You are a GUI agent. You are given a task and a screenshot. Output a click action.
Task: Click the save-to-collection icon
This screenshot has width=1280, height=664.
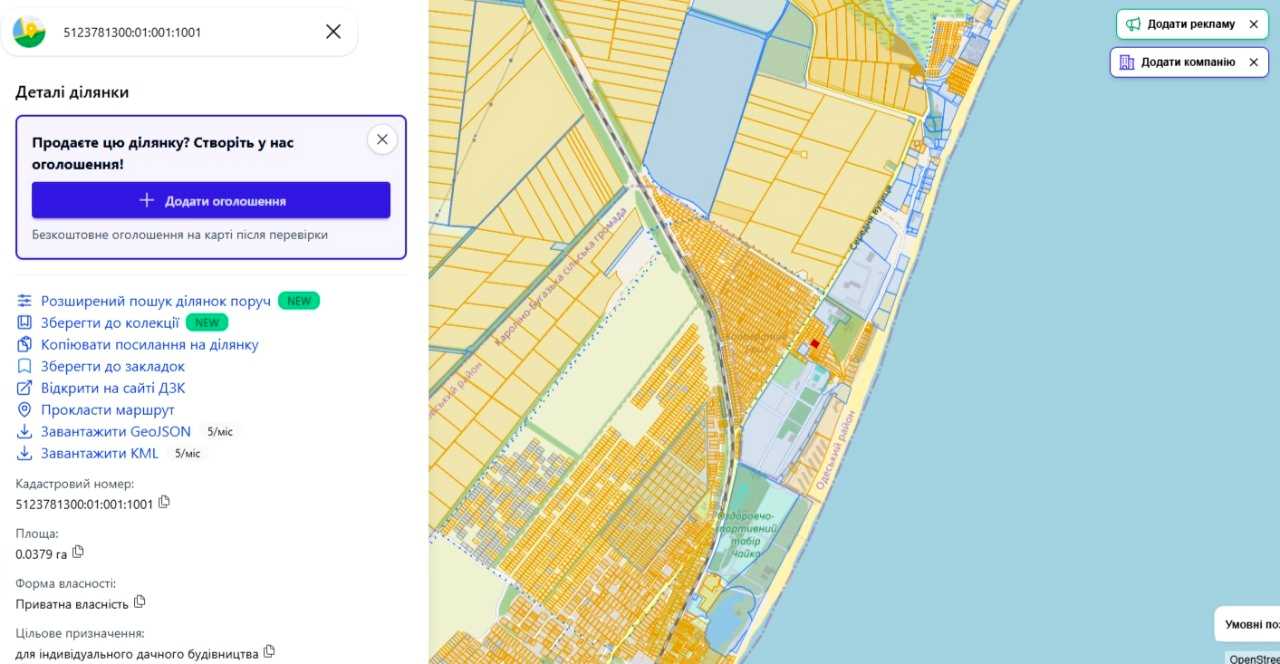(25, 323)
